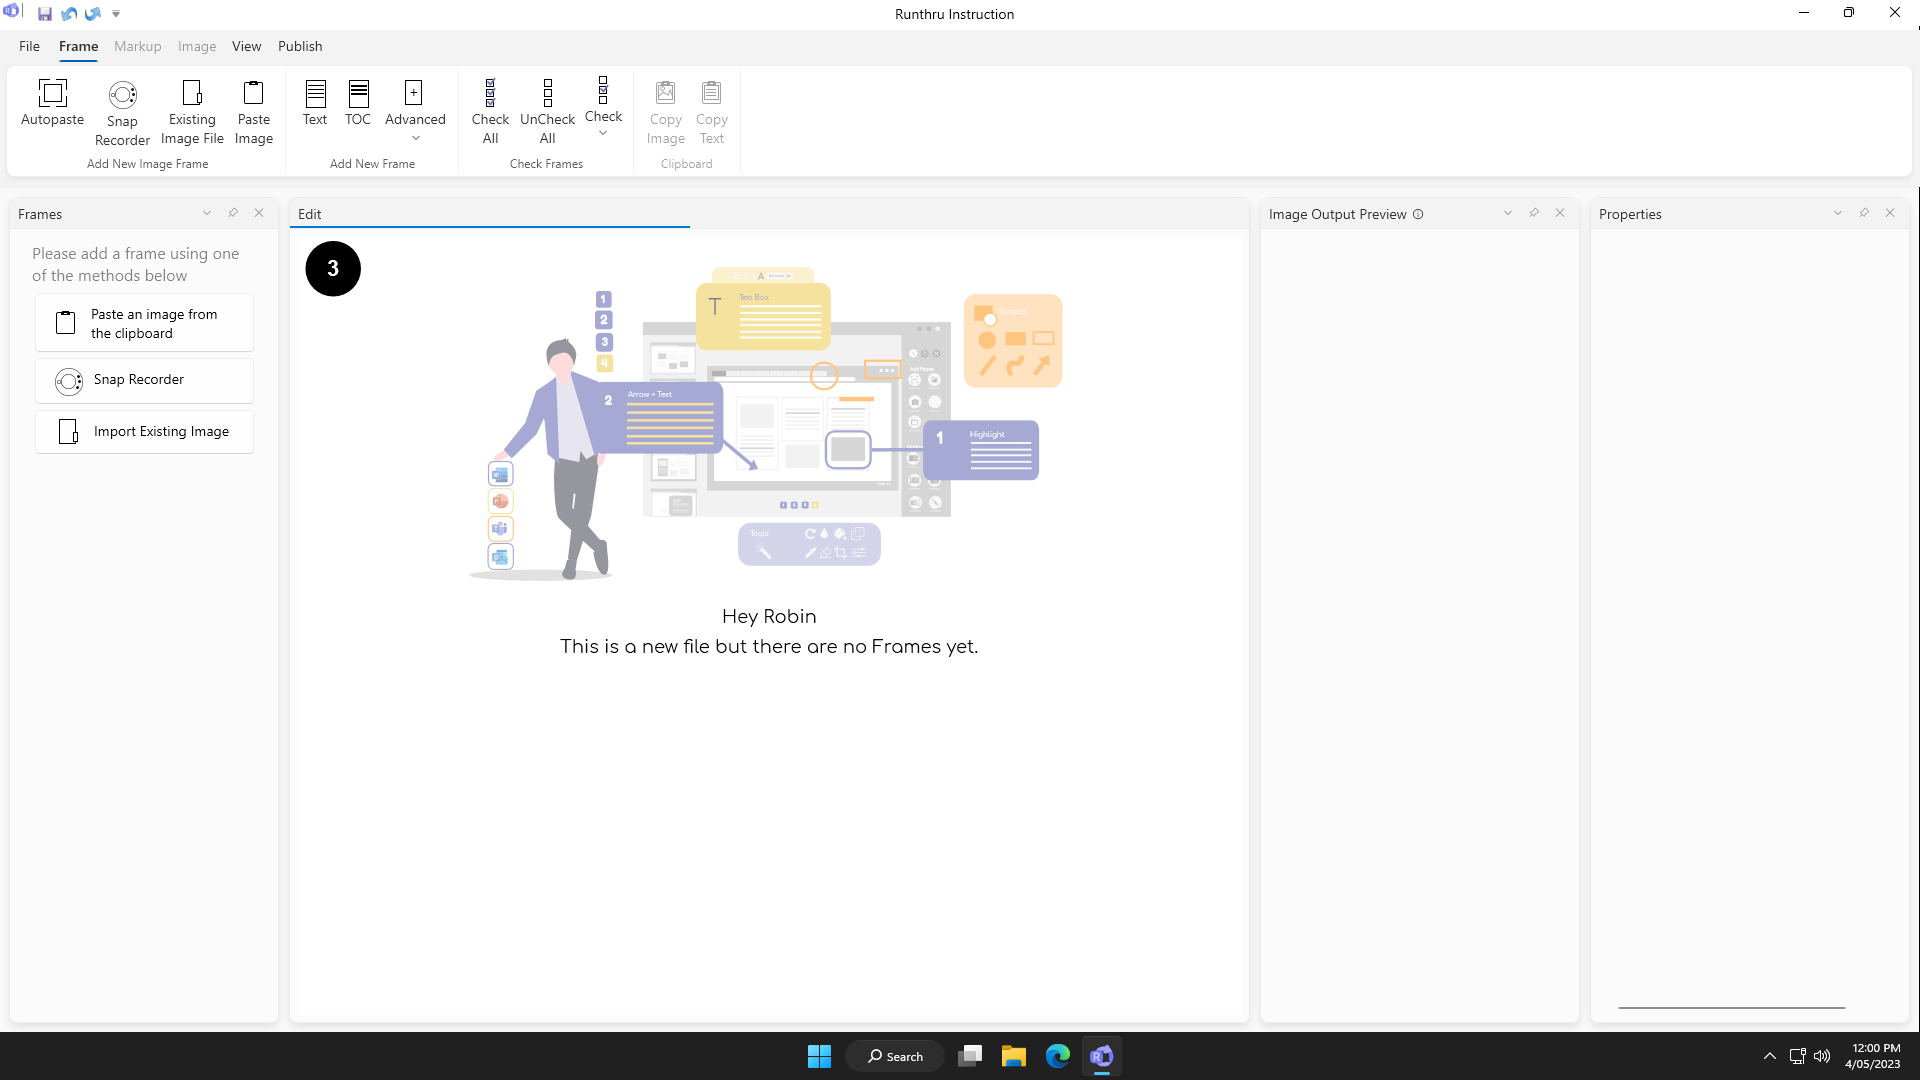Pin the Frames panel
This screenshot has width=1920, height=1080.
(233, 213)
